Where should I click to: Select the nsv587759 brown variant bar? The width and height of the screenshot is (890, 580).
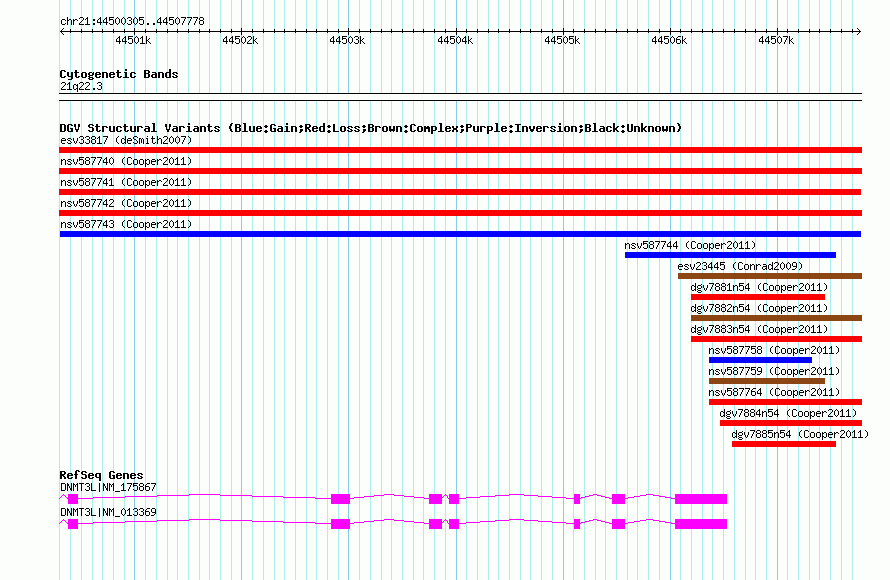pyautogui.click(x=766, y=381)
